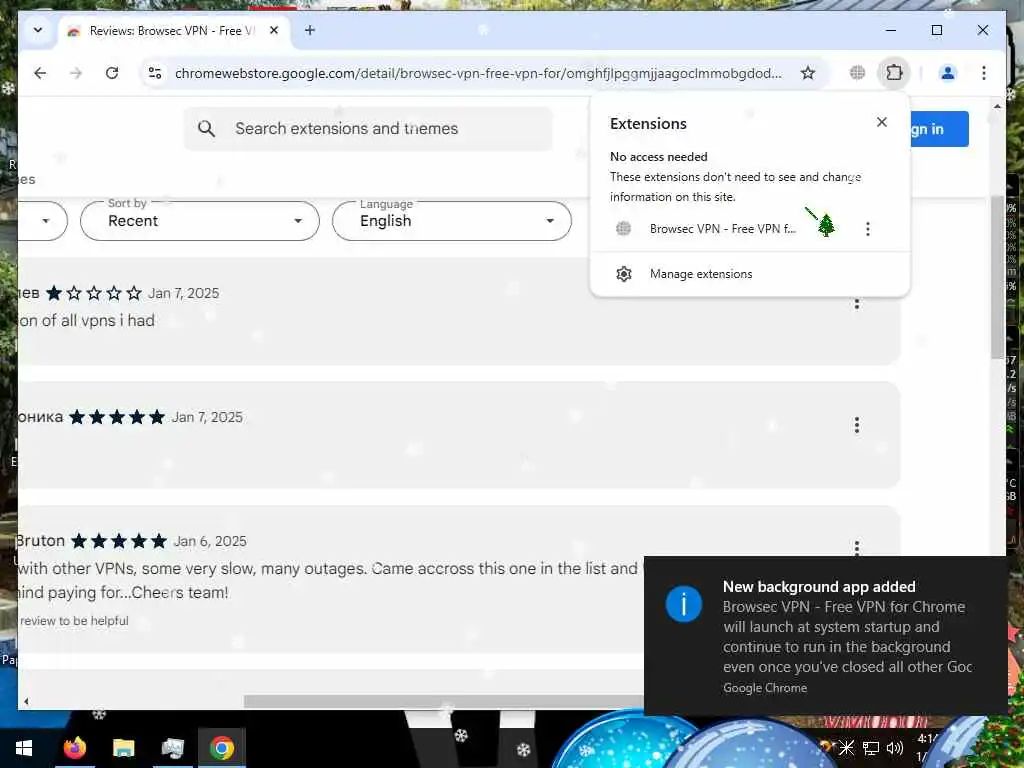Click the Browsec globe icon in toolbar
The width and height of the screenshot is (1024, 768).
coord(857,72)
